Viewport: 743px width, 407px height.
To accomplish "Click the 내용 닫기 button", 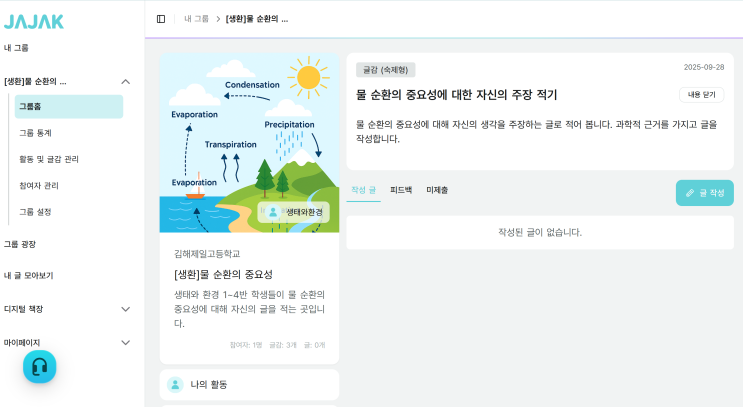I will (x=702, y=95).
